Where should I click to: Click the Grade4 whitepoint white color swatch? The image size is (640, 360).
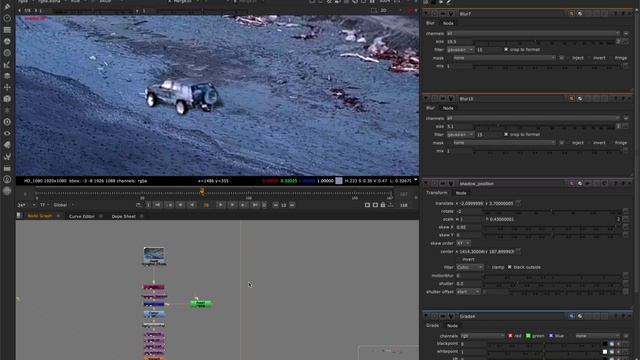[605, 351]
